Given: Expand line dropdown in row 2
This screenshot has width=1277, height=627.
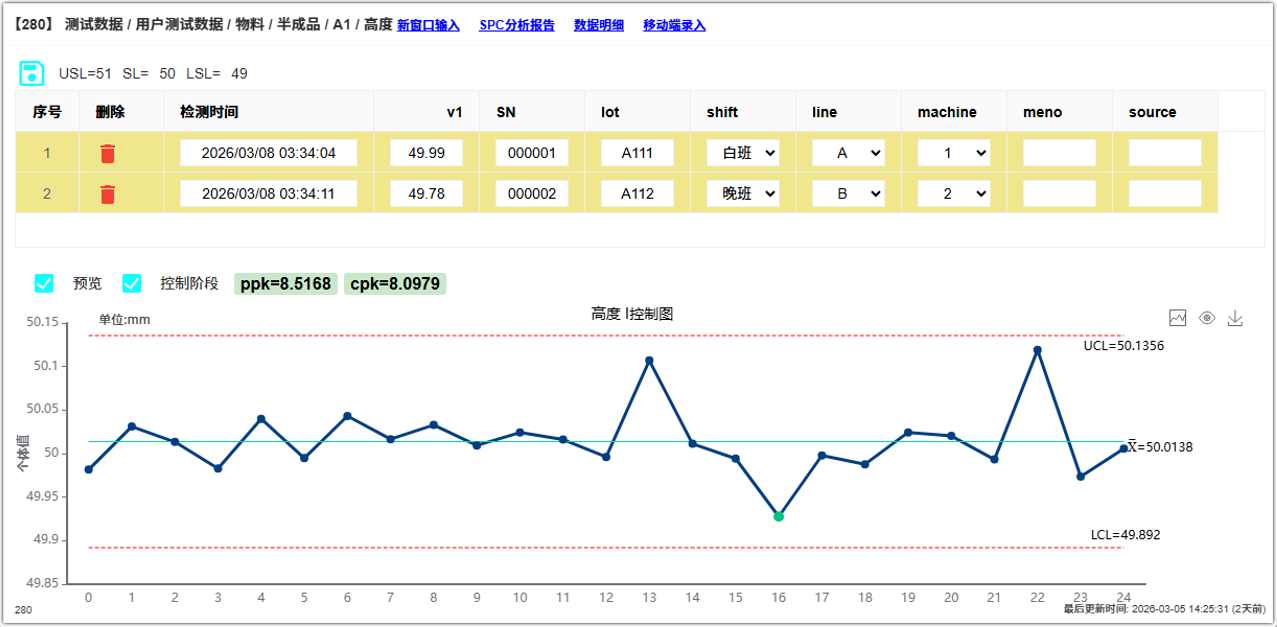Looking at the screenshot, I should pyautogui.click(x=848, y=194).
